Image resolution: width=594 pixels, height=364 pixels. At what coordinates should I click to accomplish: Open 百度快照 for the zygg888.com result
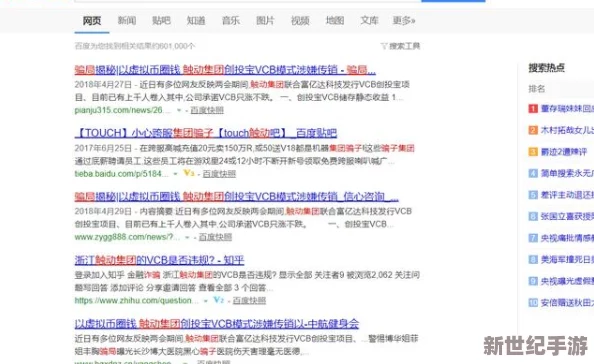215,237
